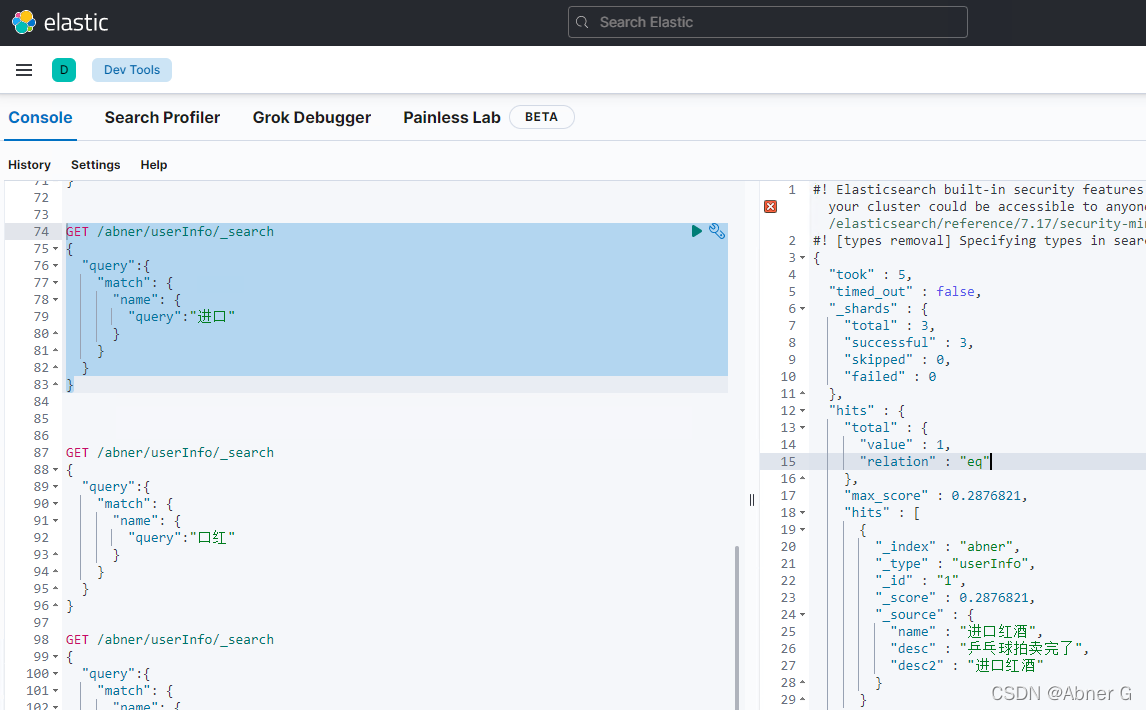Screen dimensions: 1146x710
Task: Switch to the Console tab
Action: click(x=40, y=118)
